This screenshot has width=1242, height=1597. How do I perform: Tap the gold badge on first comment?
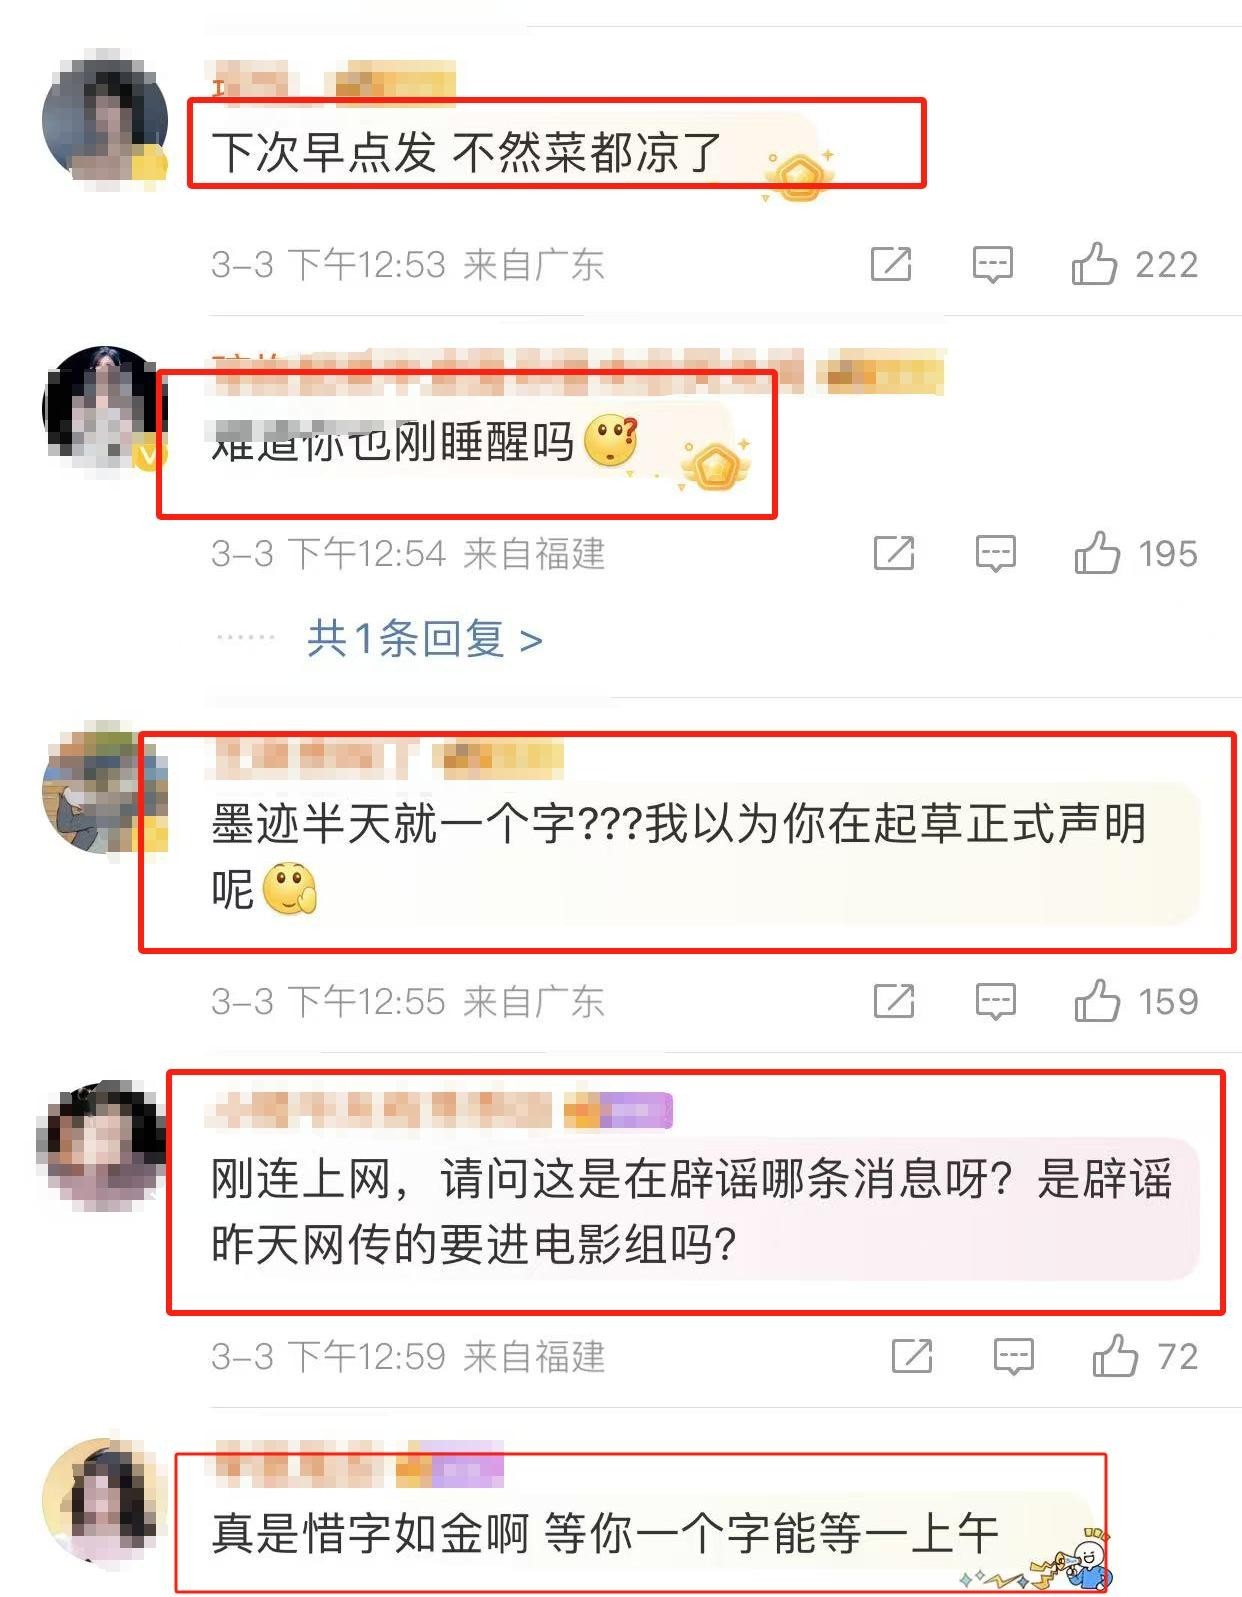coord(798,176)
